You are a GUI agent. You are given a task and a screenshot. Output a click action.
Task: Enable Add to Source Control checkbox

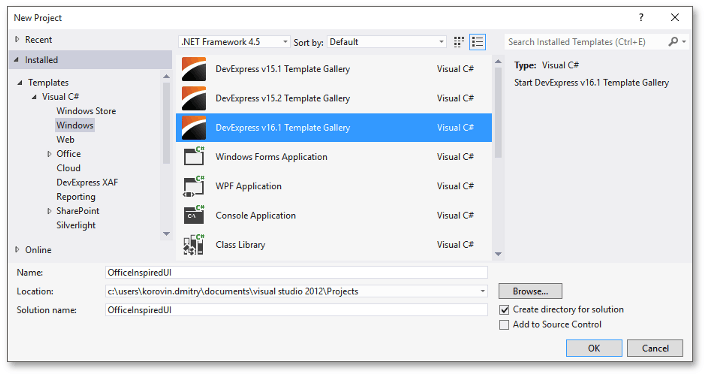[x=504, y=325]
